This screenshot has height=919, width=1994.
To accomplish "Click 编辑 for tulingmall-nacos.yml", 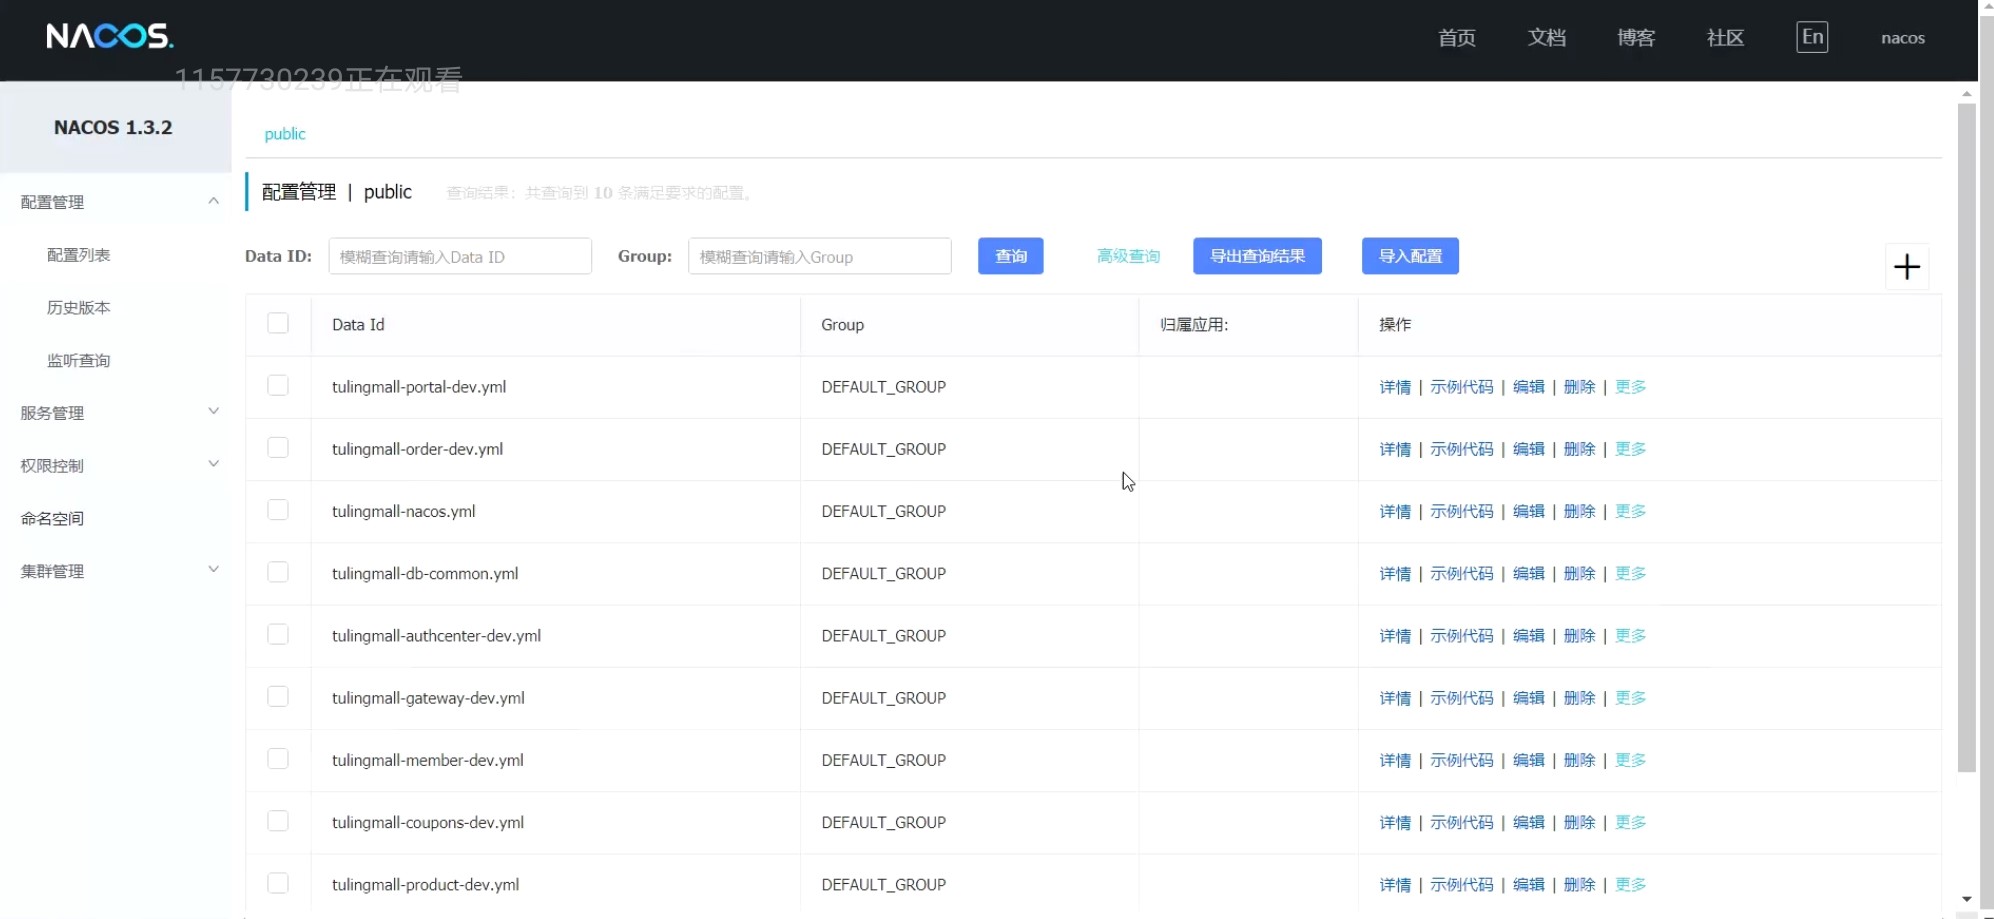I will [x=1528, y=511].
